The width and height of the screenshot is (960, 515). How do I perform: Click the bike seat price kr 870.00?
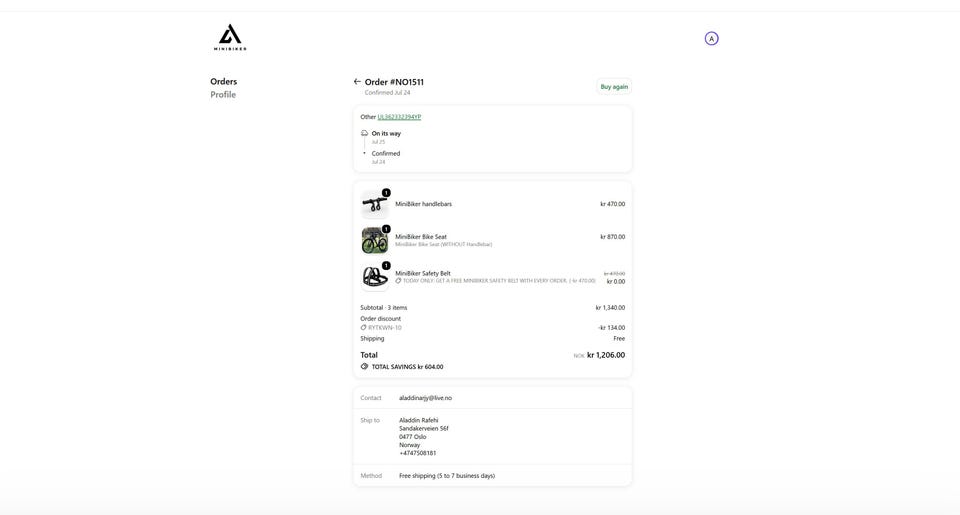point(613,236)
